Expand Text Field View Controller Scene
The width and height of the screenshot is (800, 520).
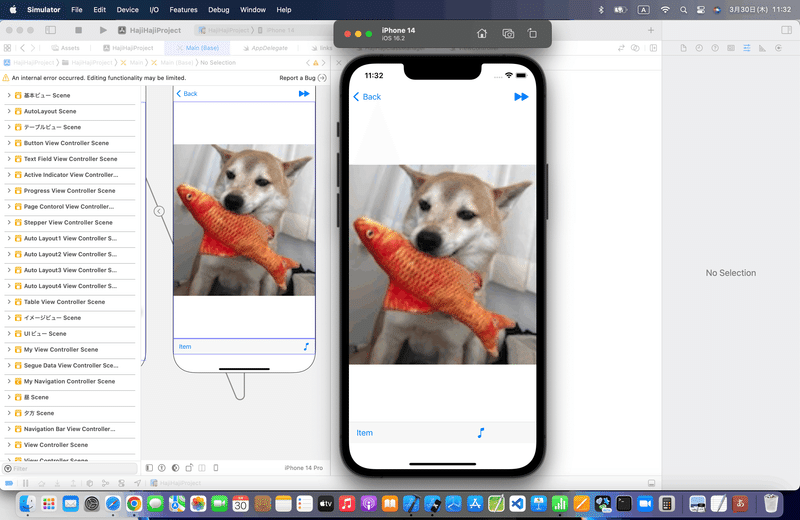pyautogui.click(x=9, y=159)
